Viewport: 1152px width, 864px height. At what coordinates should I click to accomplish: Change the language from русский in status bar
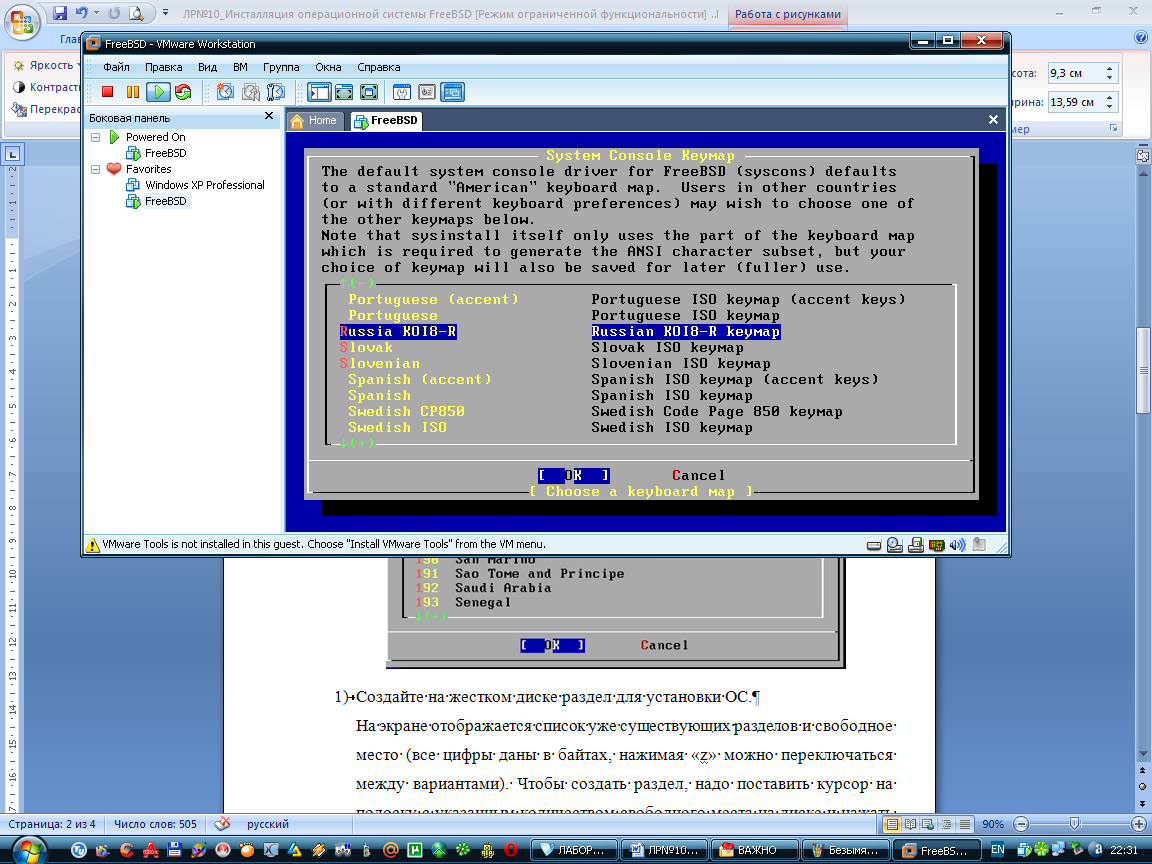267,824
